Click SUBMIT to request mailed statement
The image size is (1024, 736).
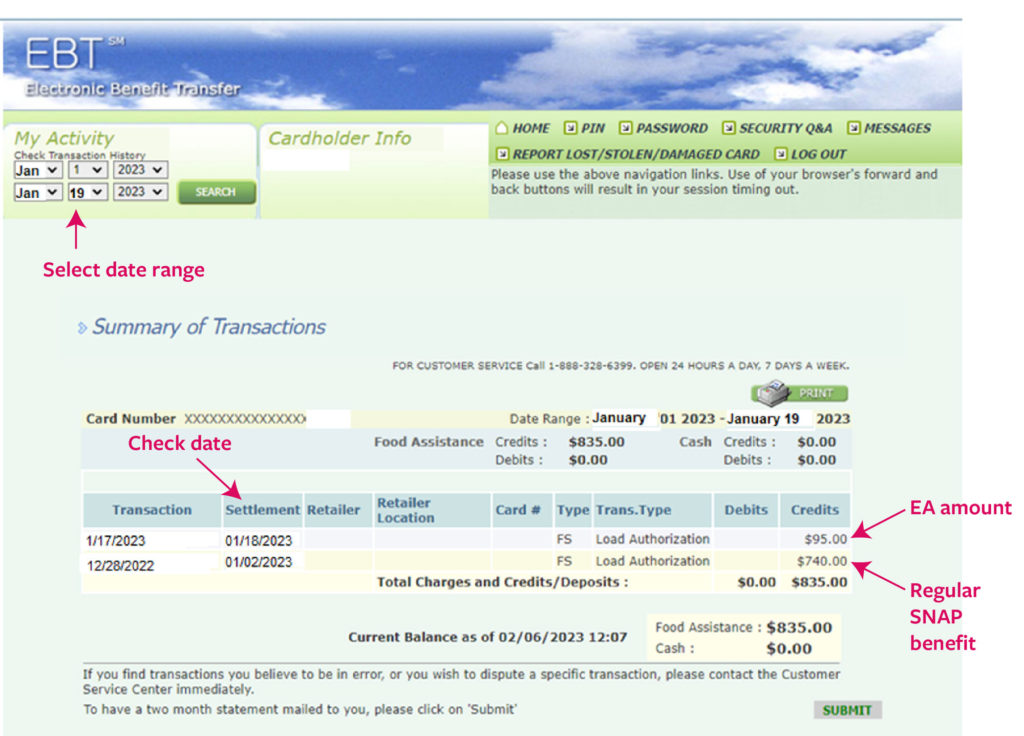click(847, 710)
